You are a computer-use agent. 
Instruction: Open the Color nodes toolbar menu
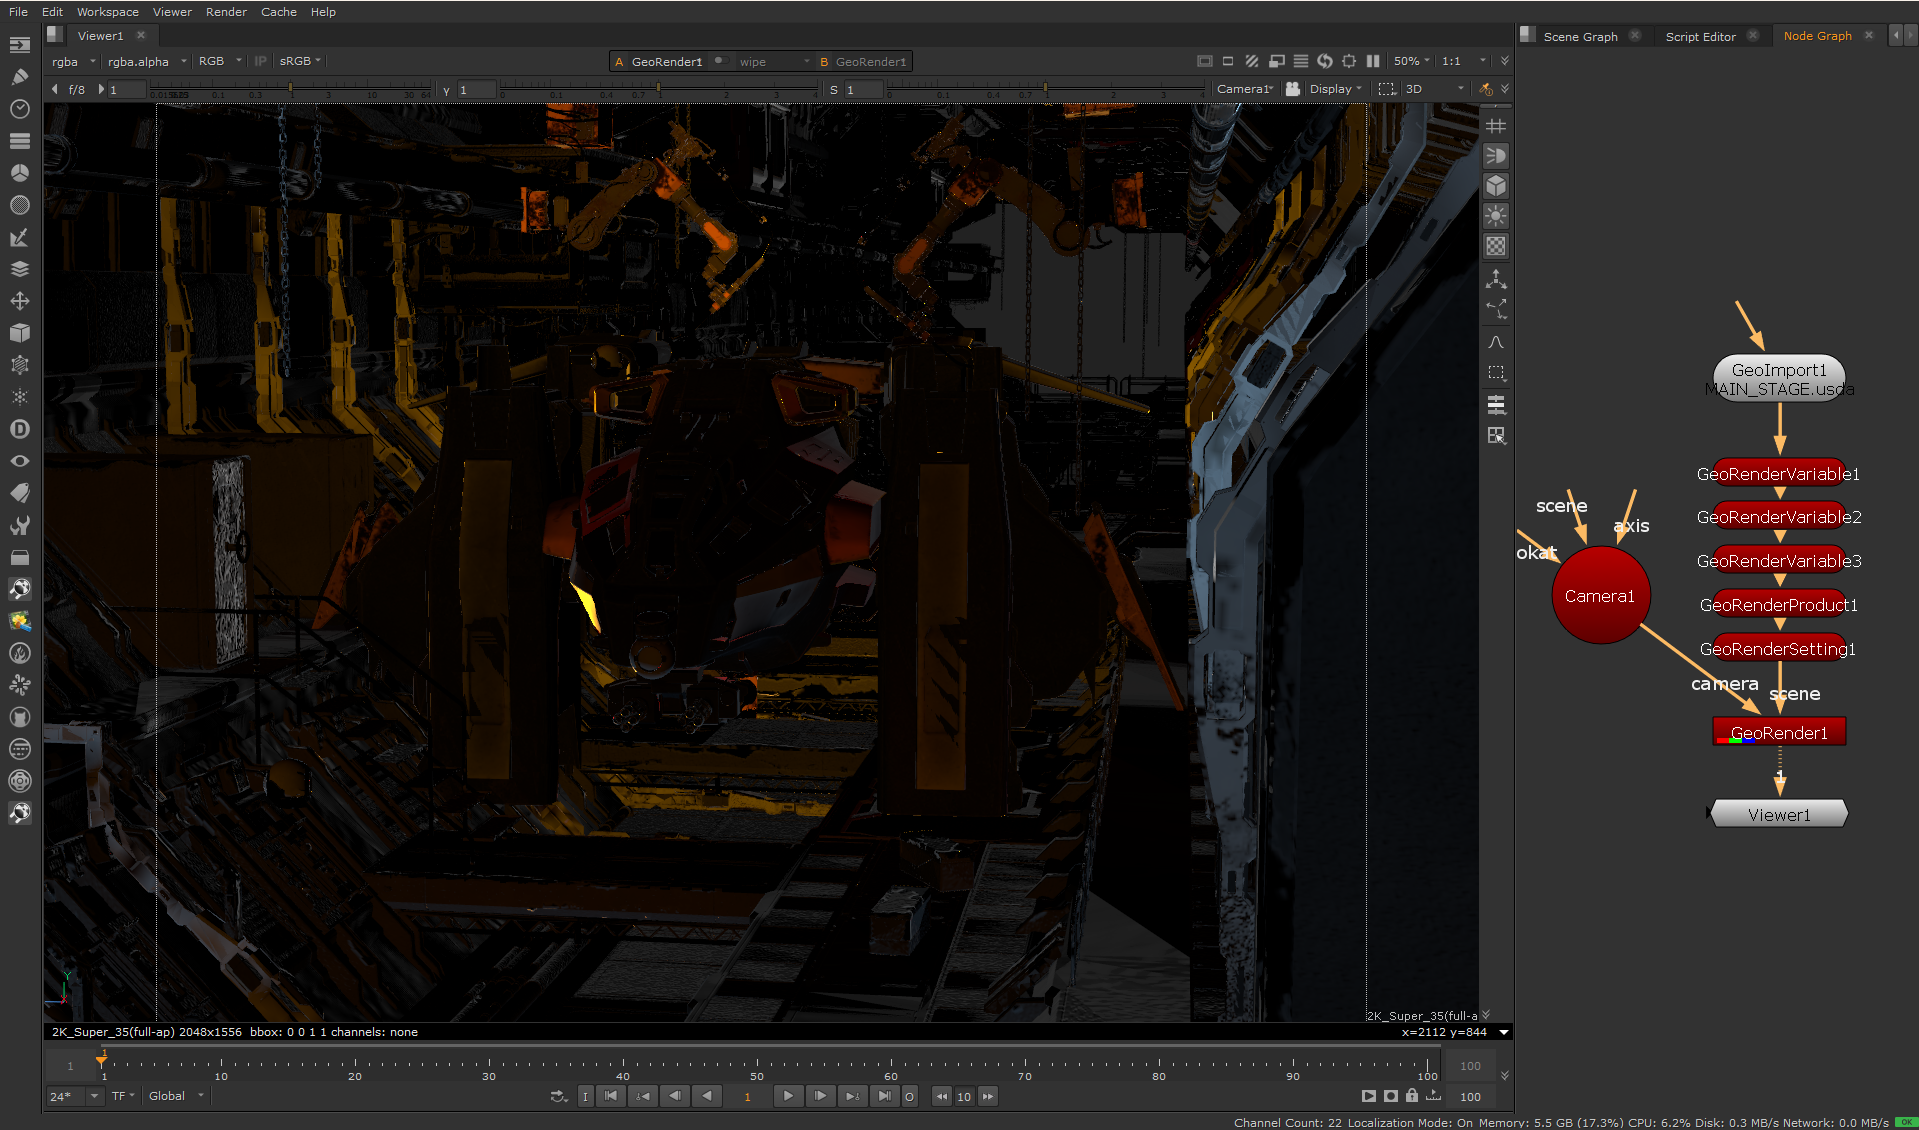point(20,173)
